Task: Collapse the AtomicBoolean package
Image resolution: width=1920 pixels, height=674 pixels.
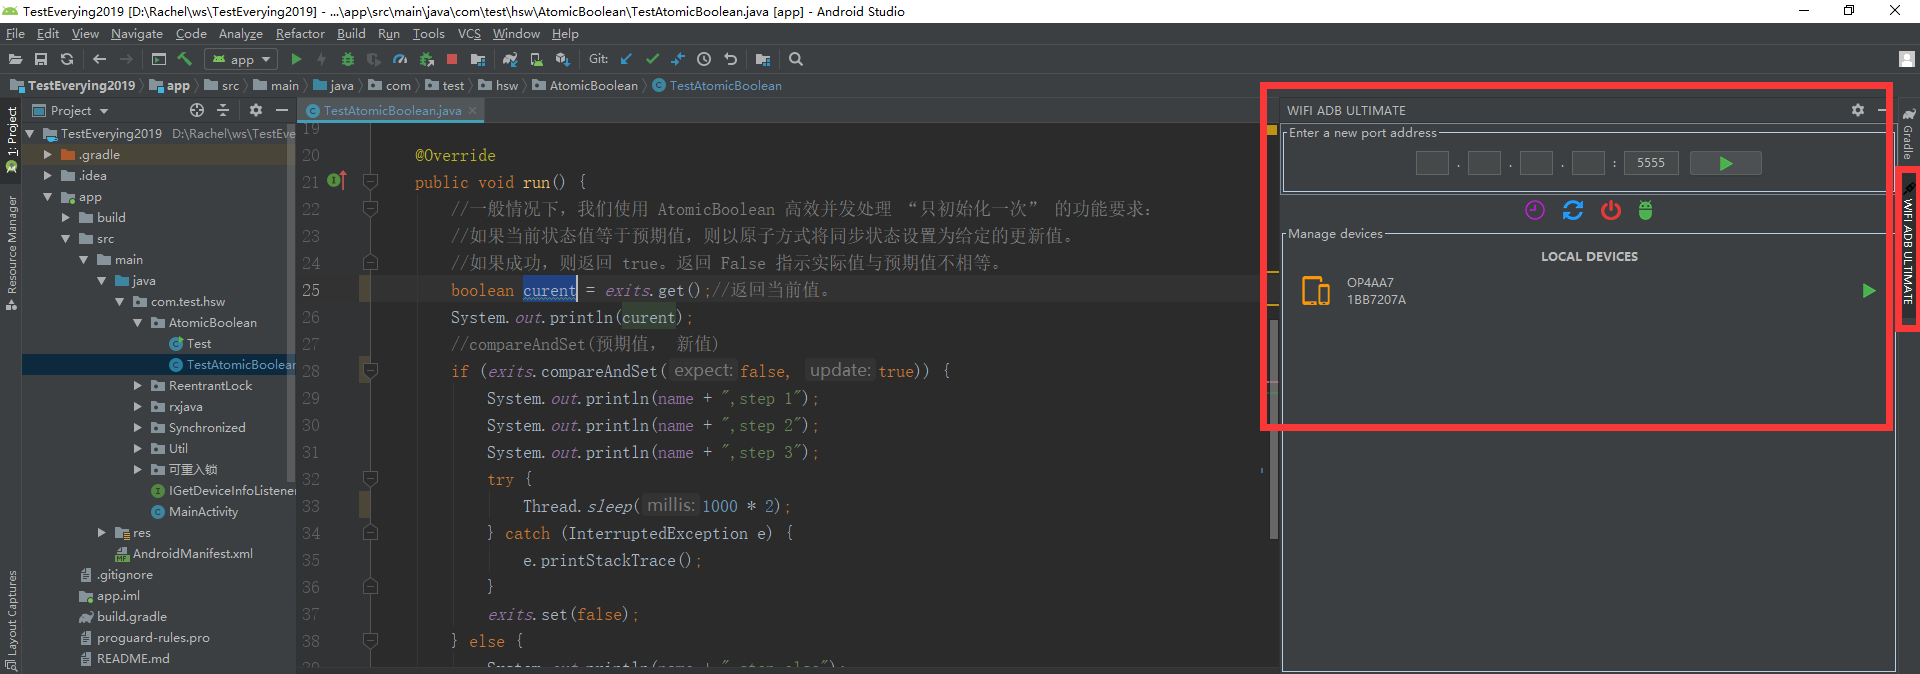Action: [x=138, y=323]
